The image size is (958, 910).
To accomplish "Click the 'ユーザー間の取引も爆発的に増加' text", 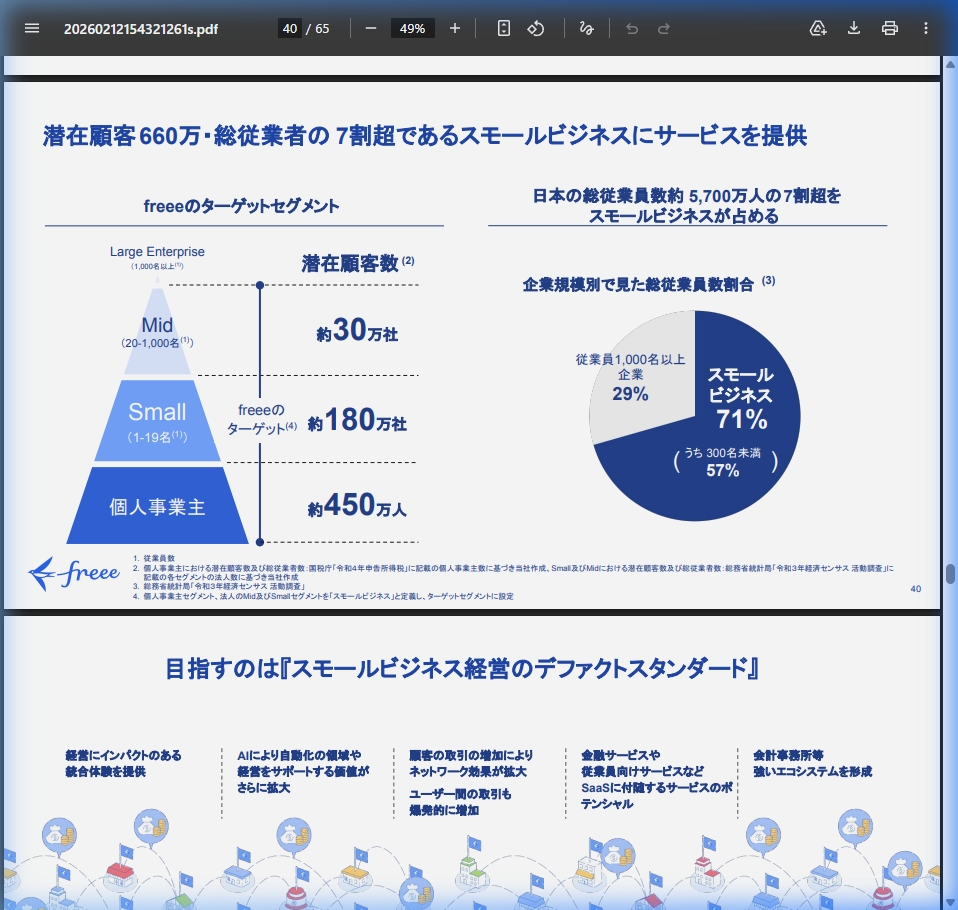I will 460,802.
